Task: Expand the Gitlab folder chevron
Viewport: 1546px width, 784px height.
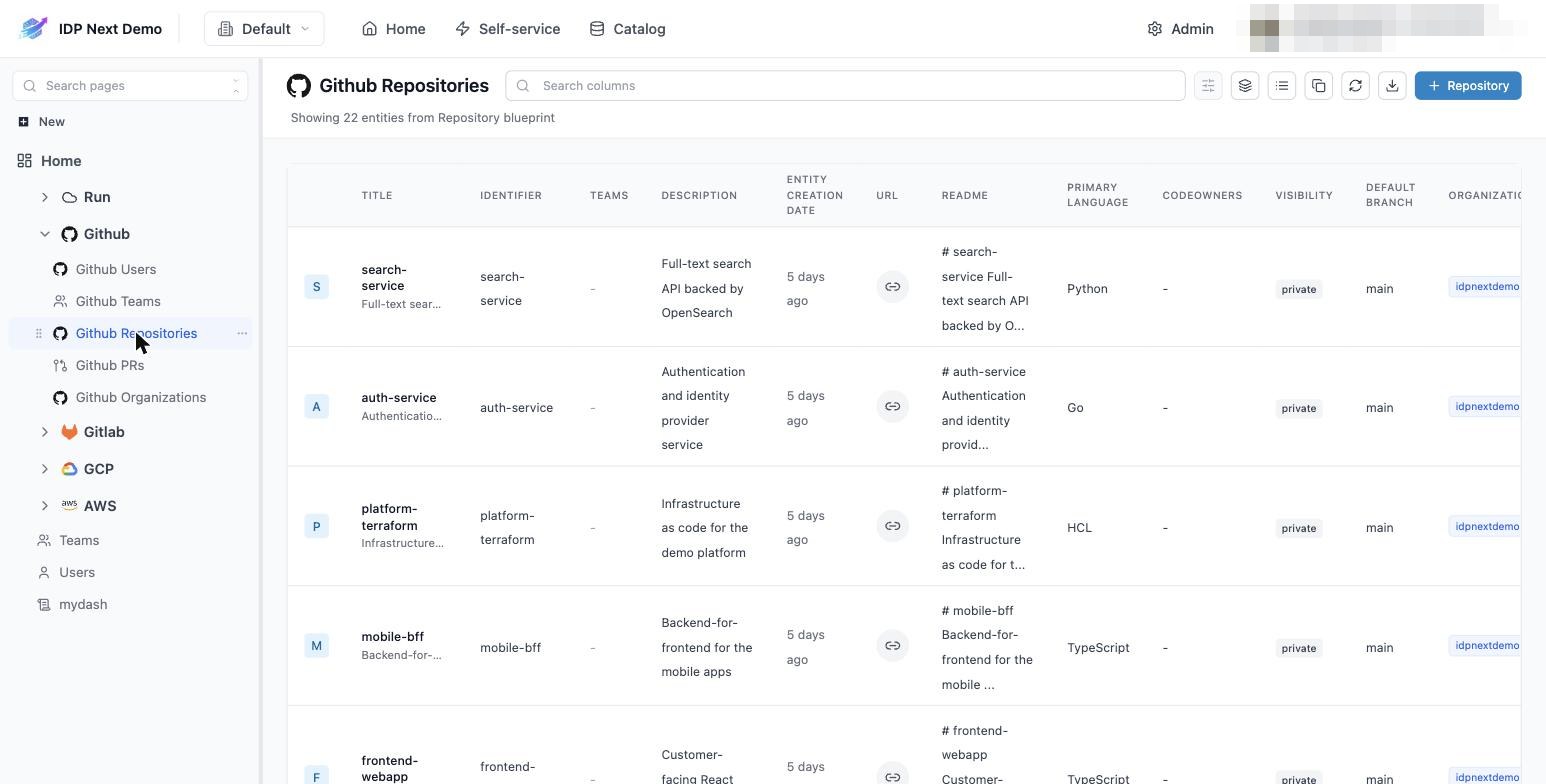Action: [45, 432]
